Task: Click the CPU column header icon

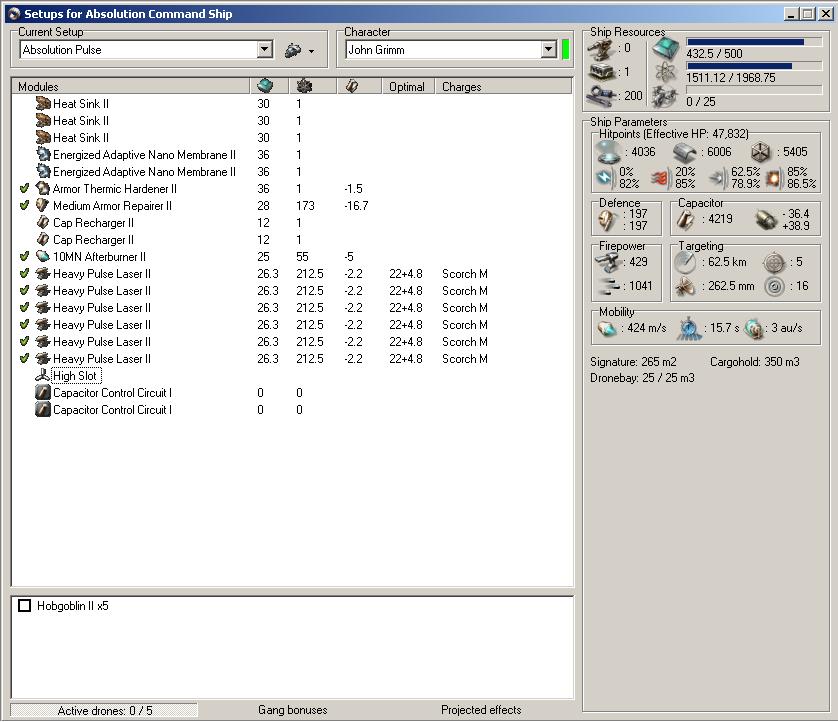Action: click(265, 86)
